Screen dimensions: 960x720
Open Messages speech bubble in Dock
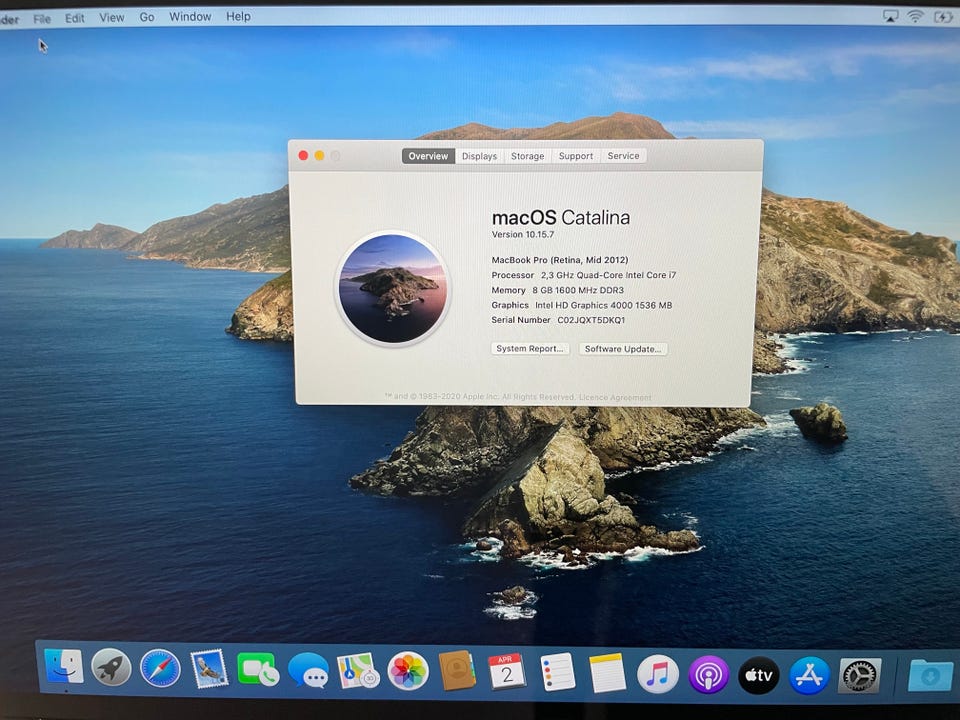308,670
